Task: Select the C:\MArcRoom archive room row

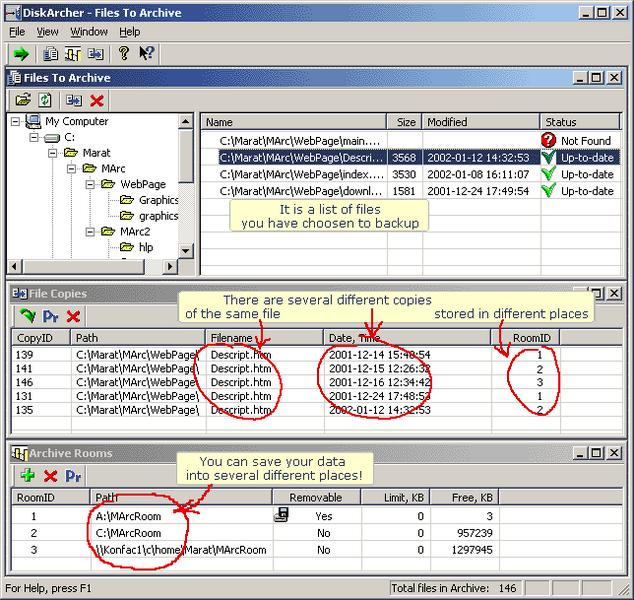Action: (x=317, y=533)
